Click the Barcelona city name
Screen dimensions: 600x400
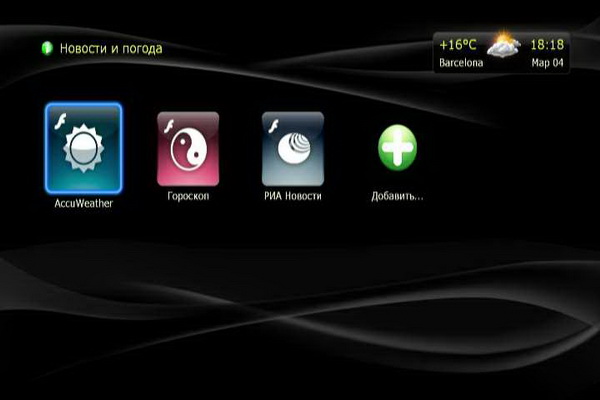[461, 63]
